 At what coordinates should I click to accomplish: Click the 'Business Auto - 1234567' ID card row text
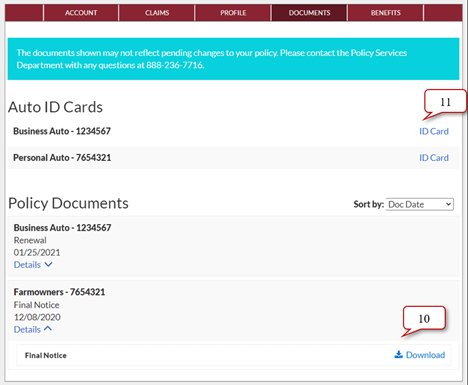pos(62,131)
